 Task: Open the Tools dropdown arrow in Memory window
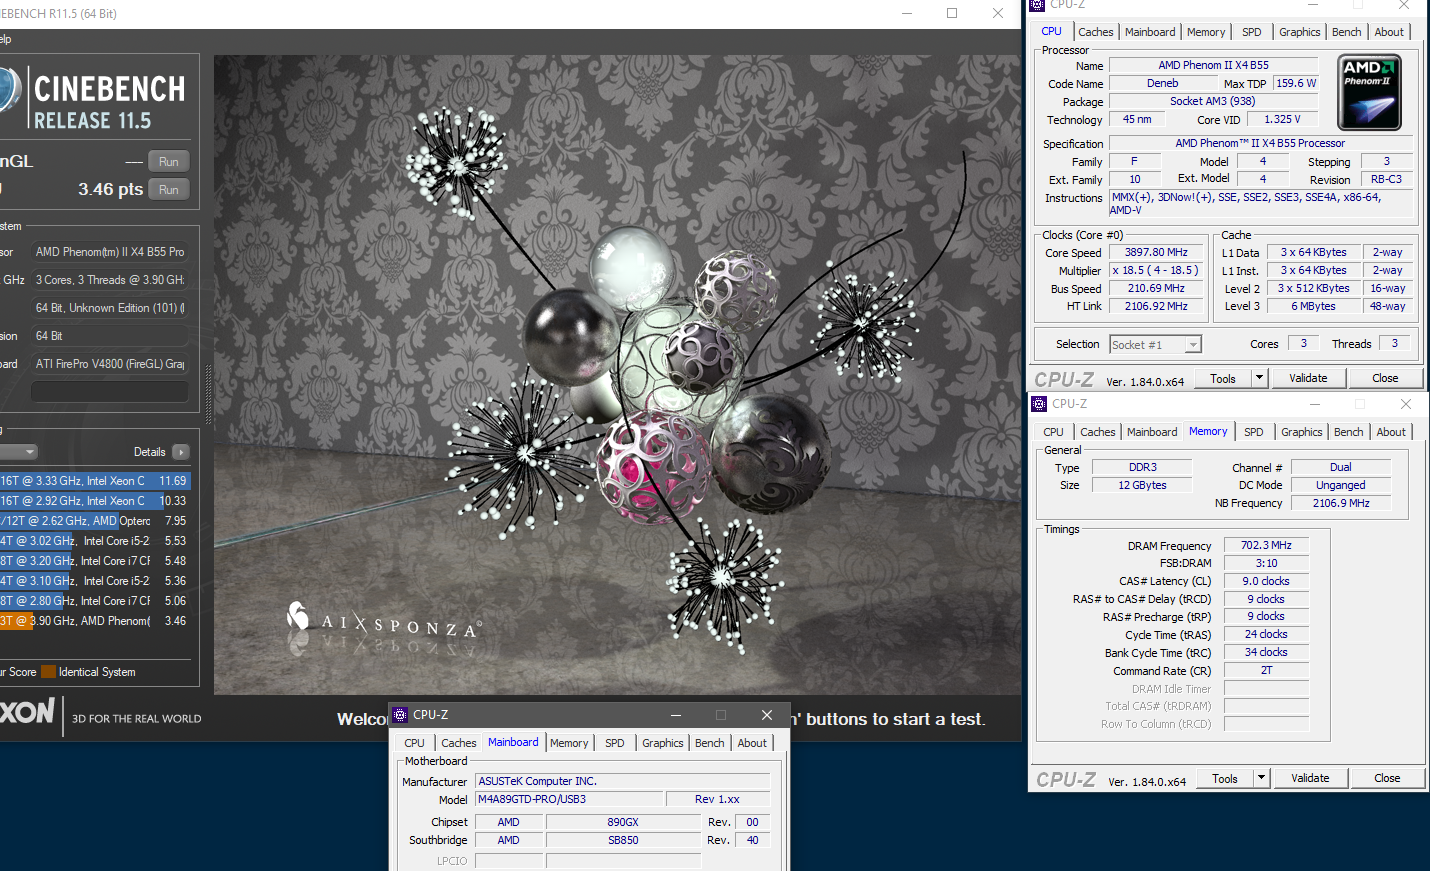tap(1261, 778)
